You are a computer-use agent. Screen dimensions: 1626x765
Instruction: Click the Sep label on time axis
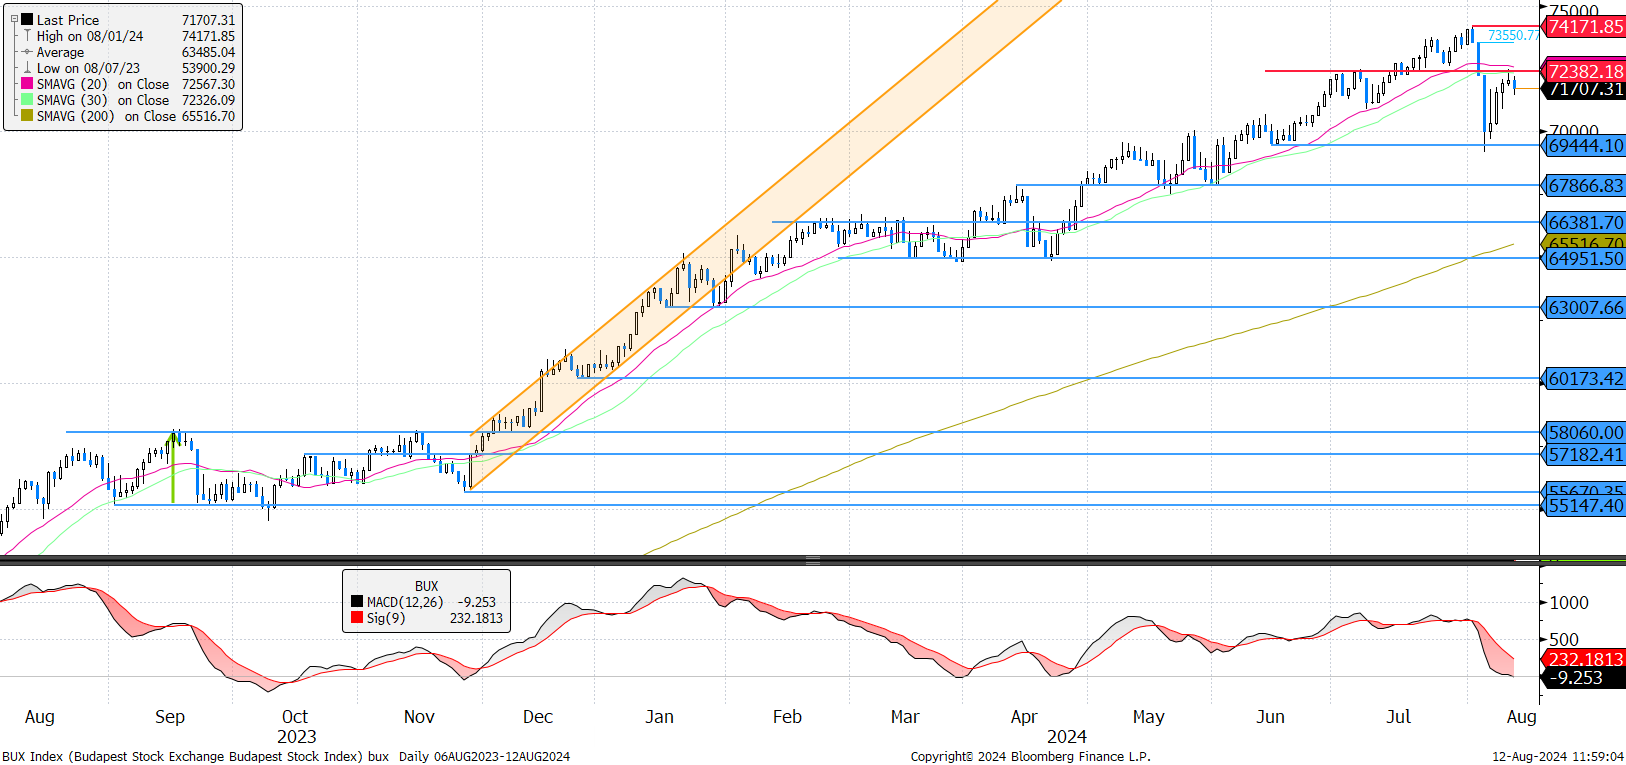[x=170, y=717]
